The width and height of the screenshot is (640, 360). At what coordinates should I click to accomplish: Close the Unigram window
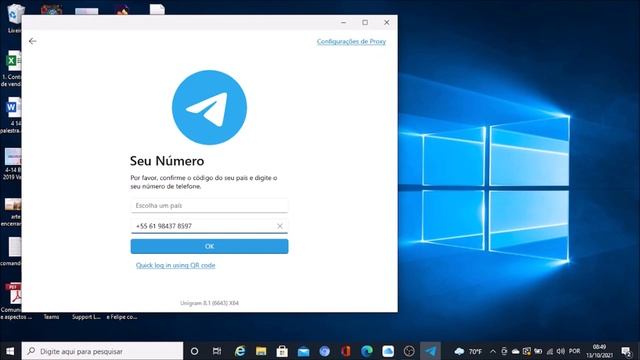pyautogui.click(x=387, y=22)
